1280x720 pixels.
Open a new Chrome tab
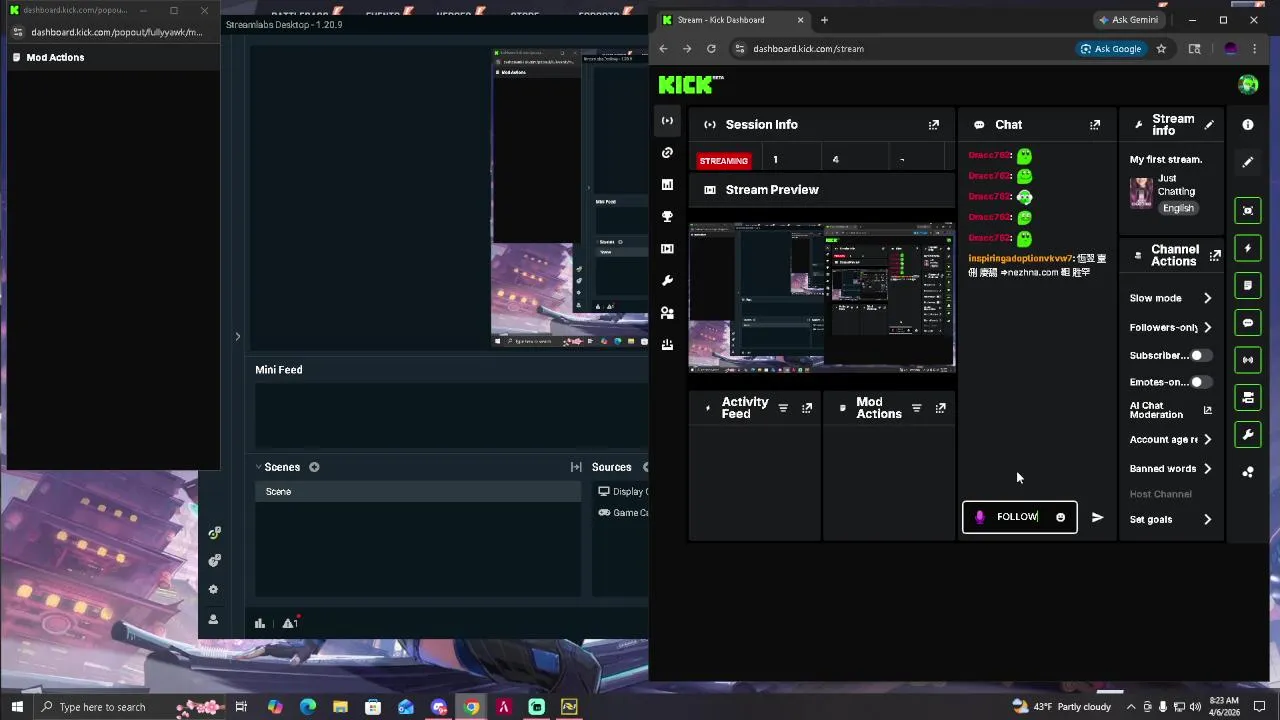(824, 20)
